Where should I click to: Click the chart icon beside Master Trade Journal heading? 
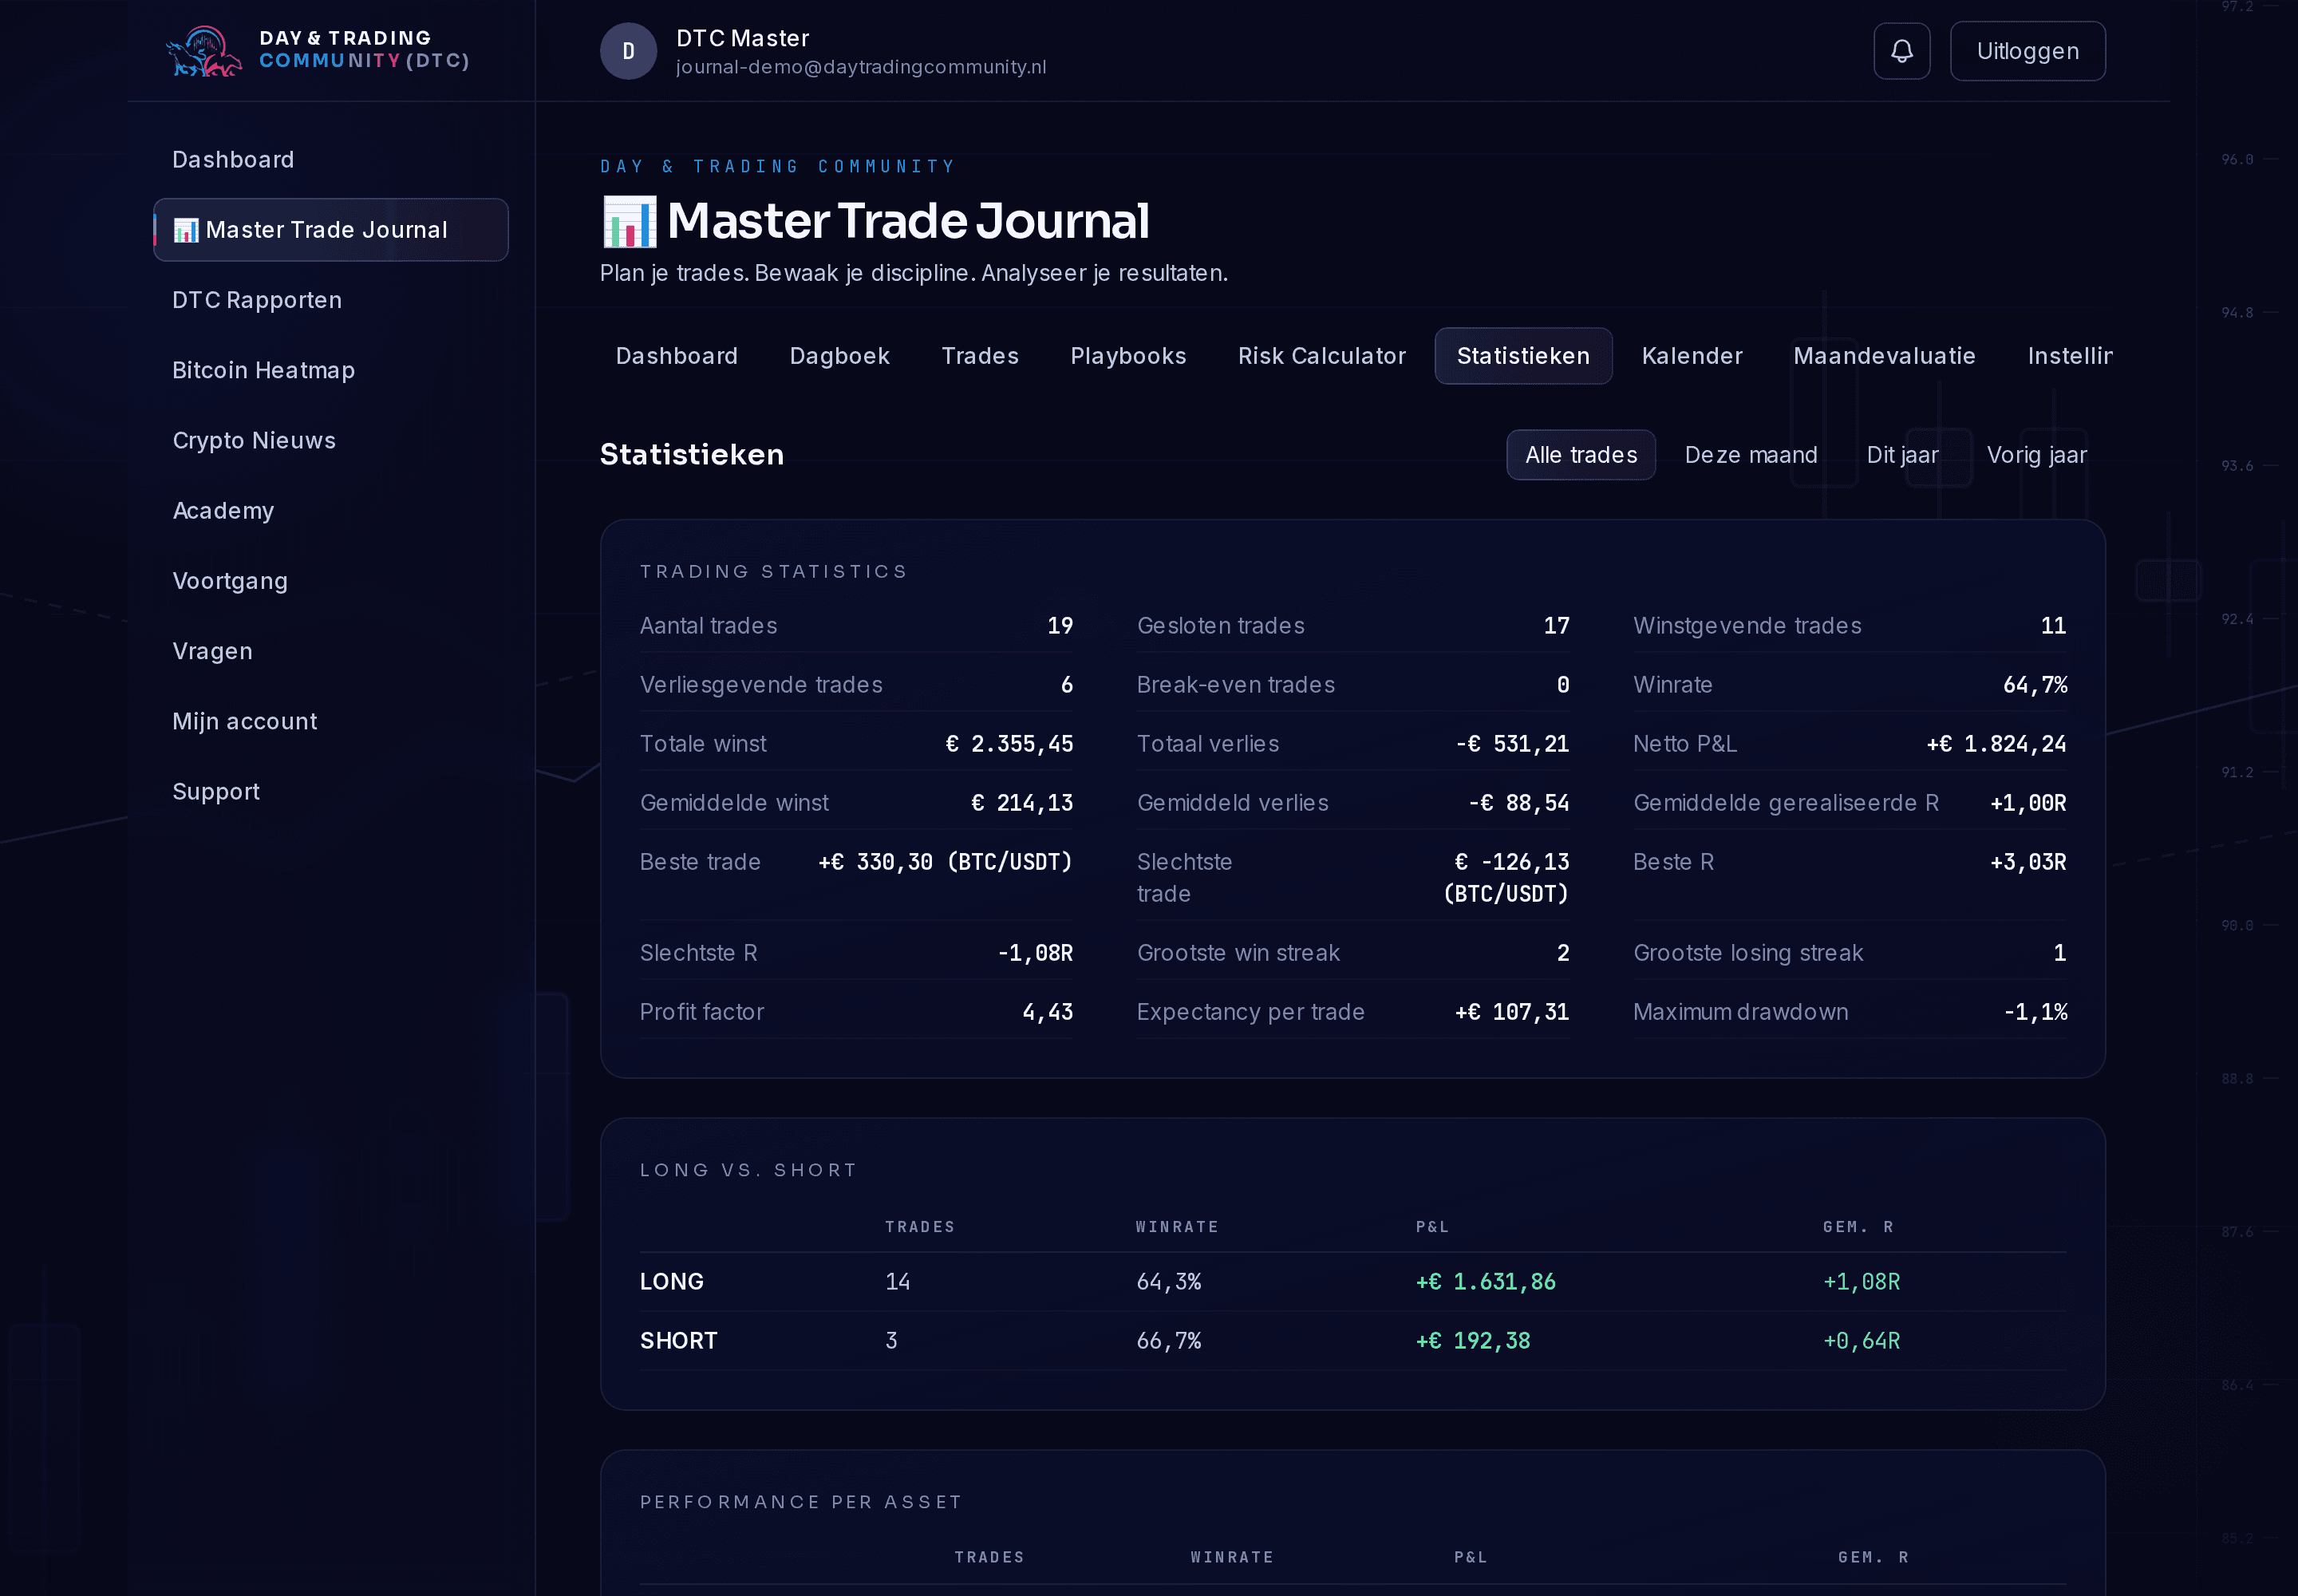[x=629, y=221]
